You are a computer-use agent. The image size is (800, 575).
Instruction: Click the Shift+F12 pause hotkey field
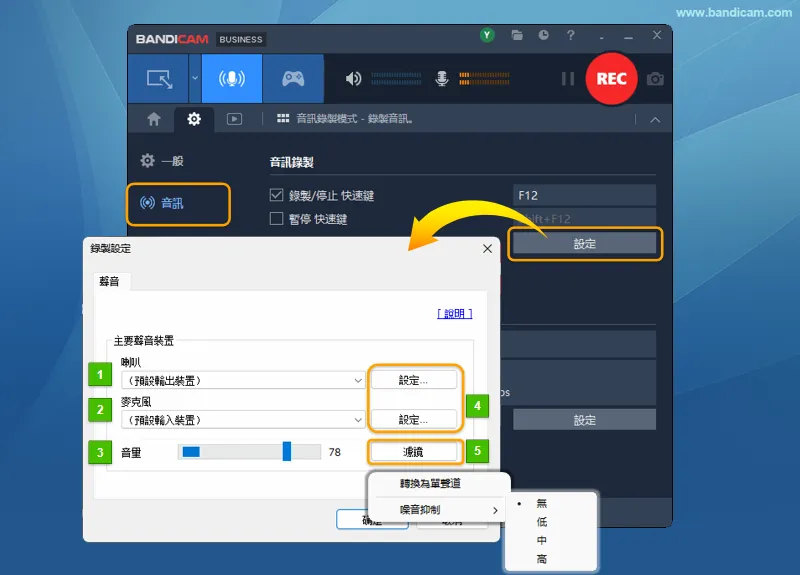pos(584,218)
